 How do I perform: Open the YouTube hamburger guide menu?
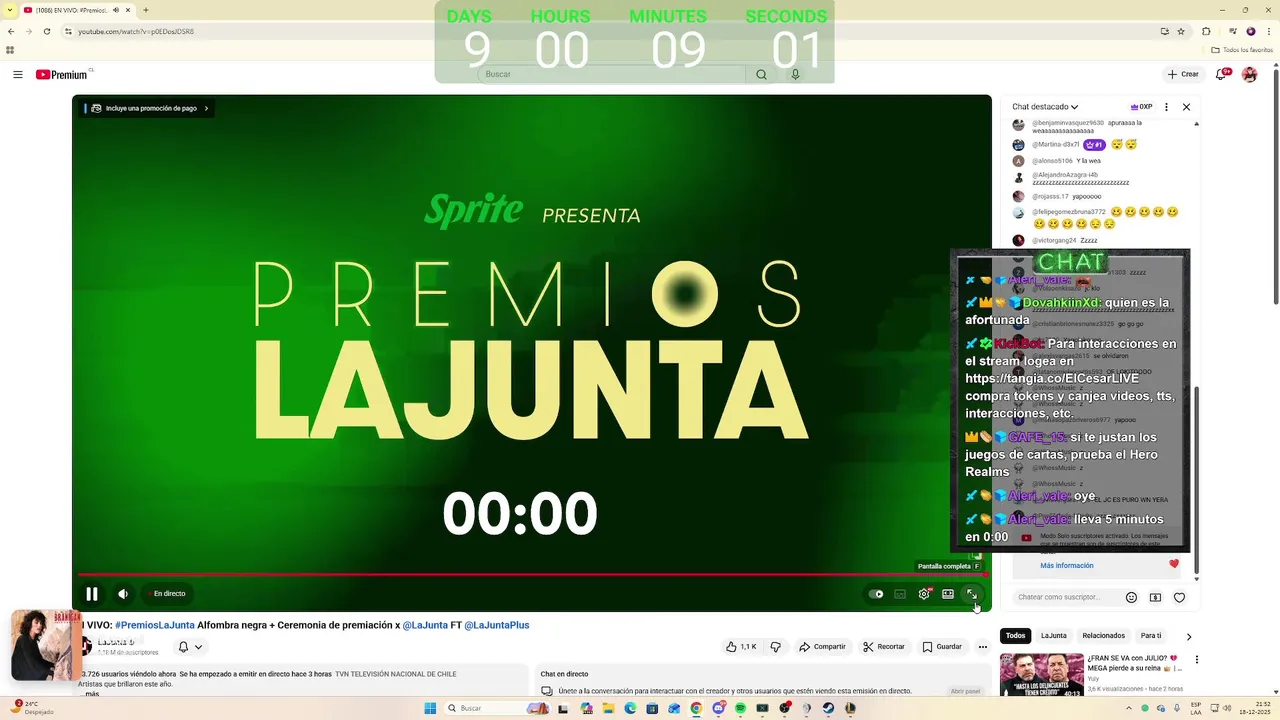17,74
